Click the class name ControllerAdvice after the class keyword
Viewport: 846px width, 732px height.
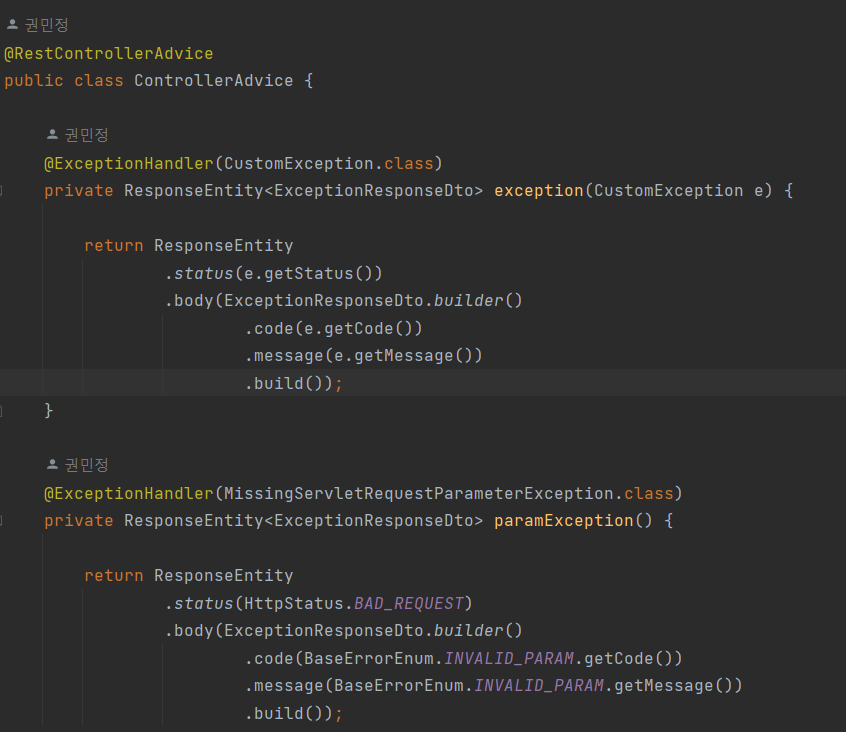pos(214,81)
